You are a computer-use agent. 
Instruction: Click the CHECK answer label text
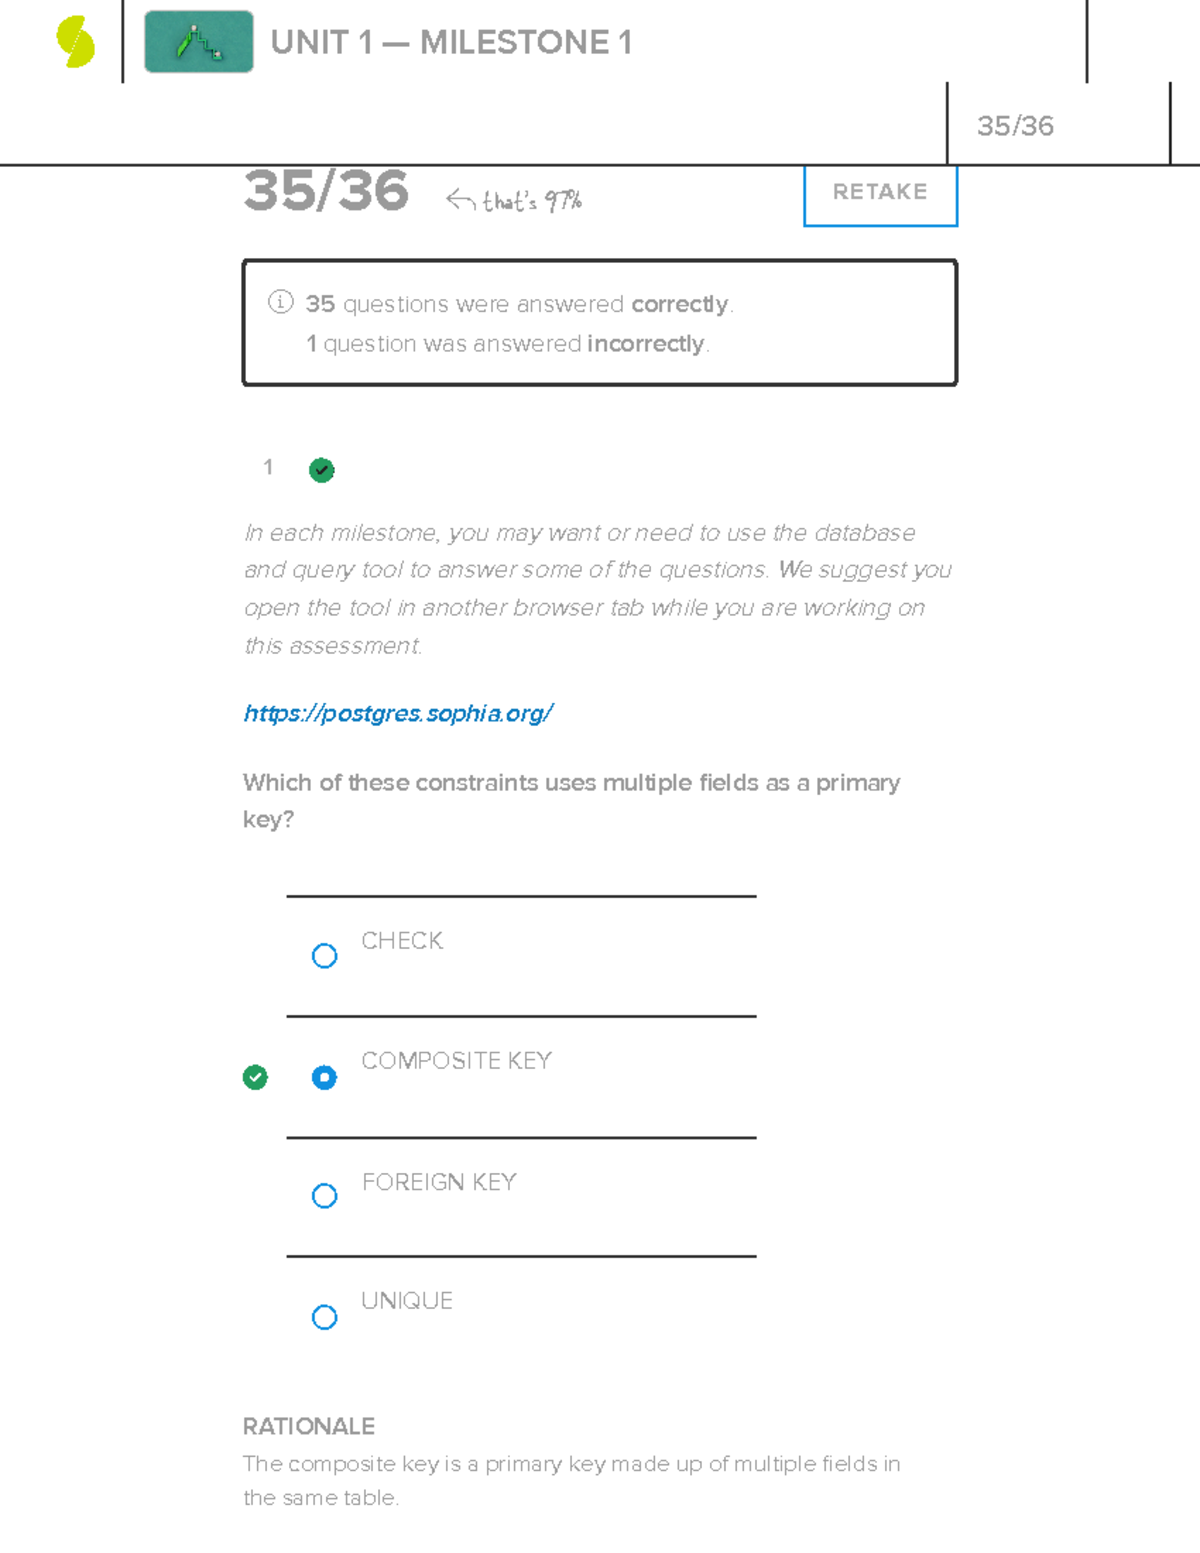pyautogui.click(x=402, y=941)
